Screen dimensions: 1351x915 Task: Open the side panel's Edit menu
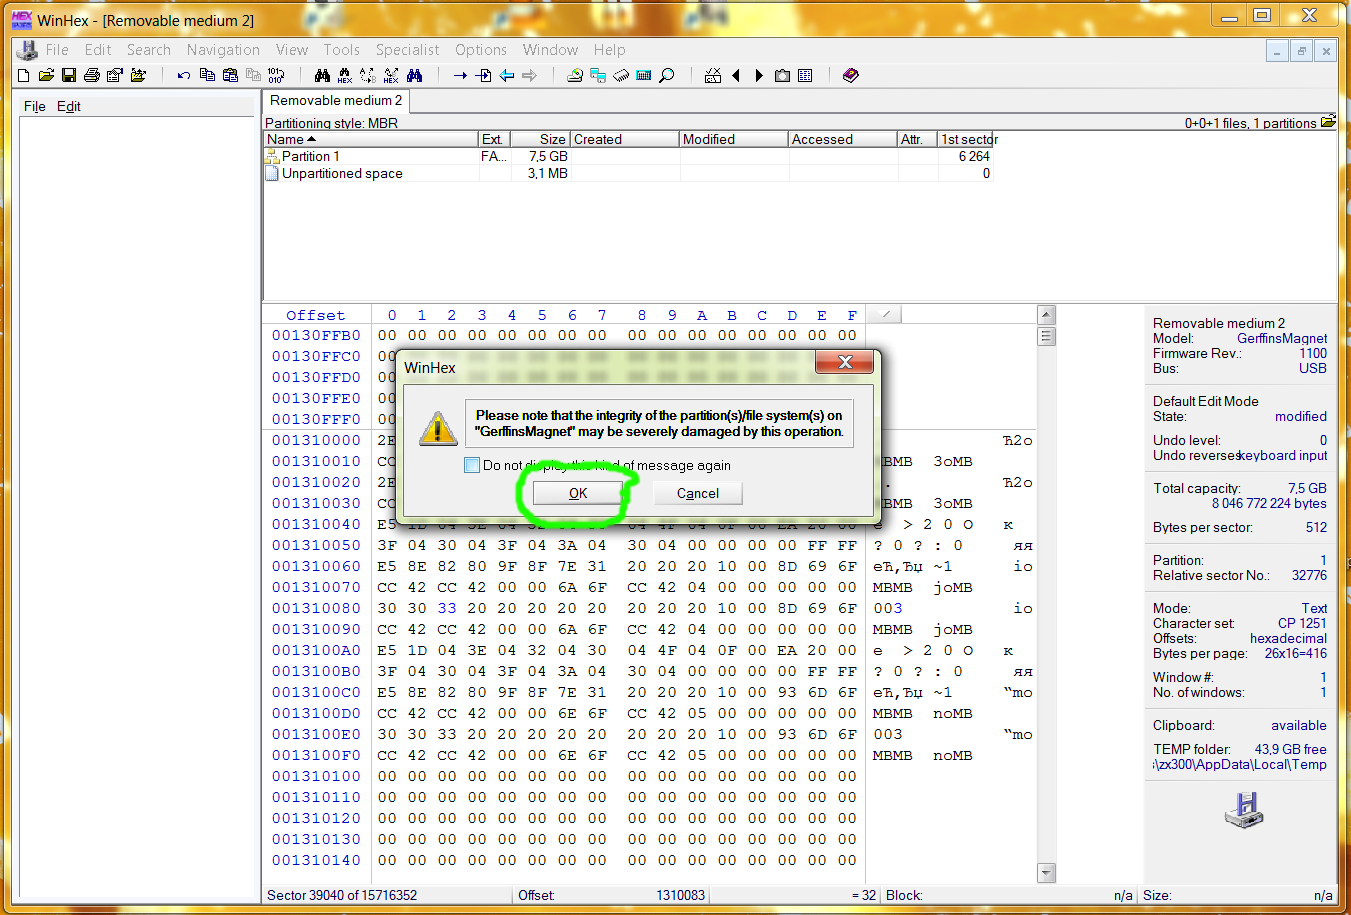(x=69, y=106)
